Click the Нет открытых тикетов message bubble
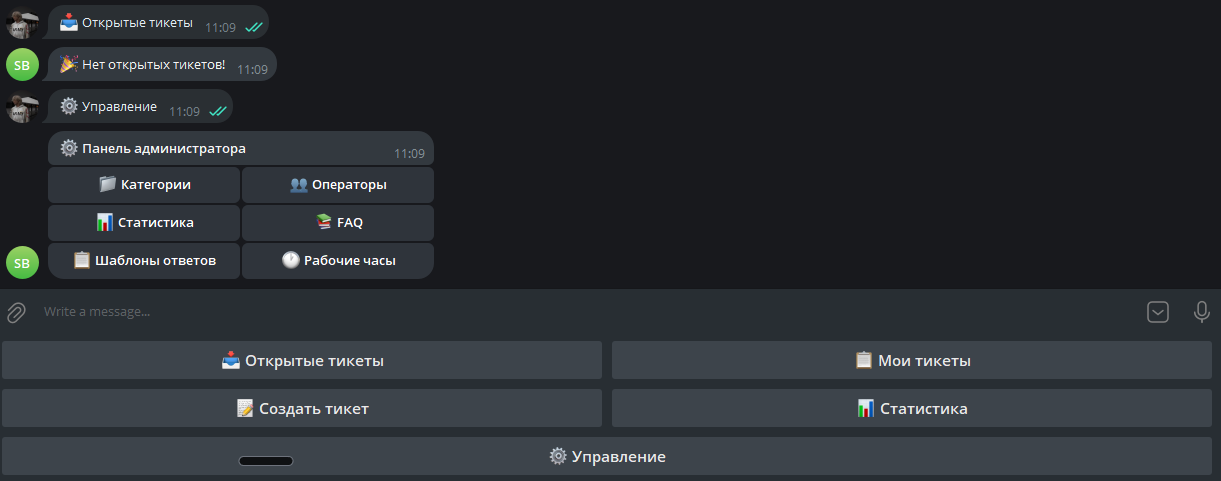Screen dimensions: 1221x481 pyautogui.click(x=162, y=65)
